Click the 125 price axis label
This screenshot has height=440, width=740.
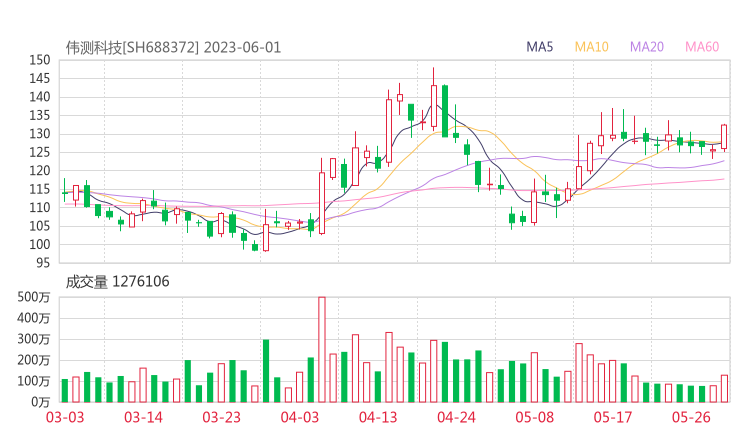40,152
